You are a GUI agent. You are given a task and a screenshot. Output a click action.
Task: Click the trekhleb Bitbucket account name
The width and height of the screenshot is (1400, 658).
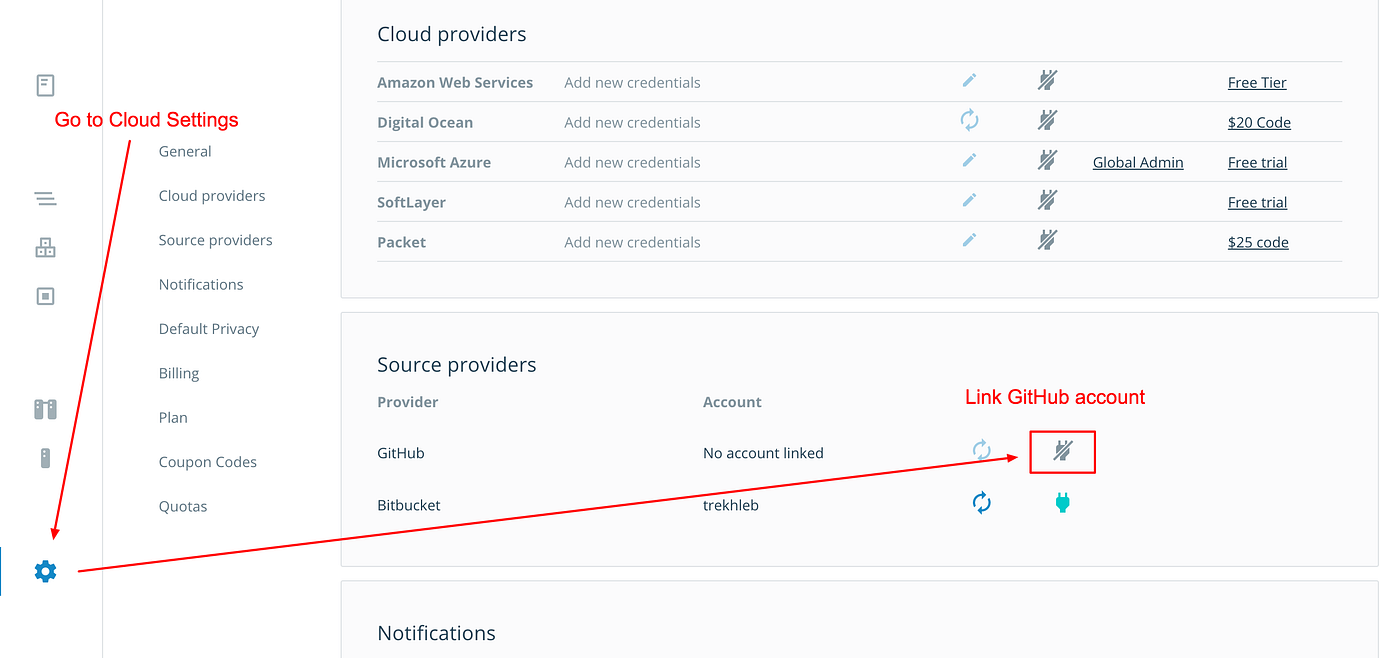pyautogui.click(x=731, y=506)
